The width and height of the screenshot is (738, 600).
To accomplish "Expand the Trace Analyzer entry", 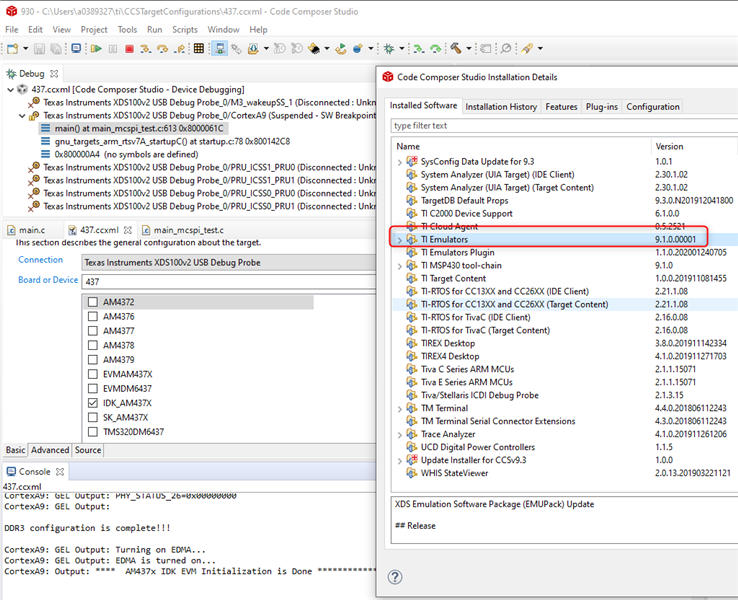I will [x=400, y=435].
